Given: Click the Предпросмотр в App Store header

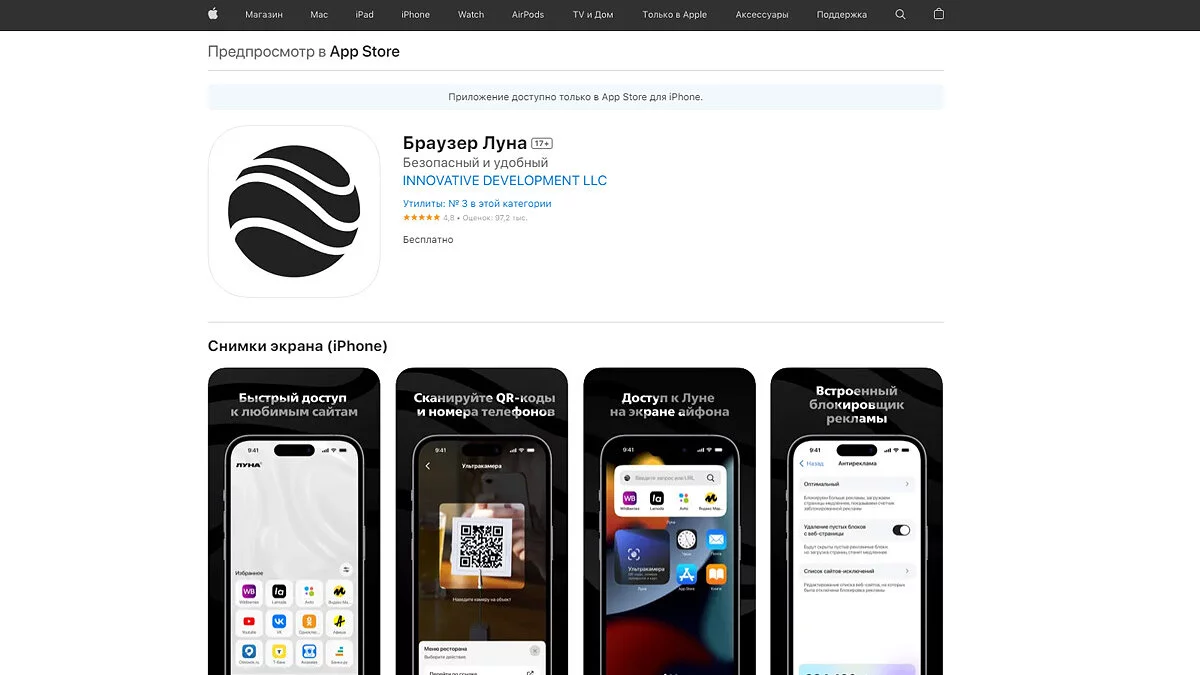Looking at the screenshot, I should (304, 52).
